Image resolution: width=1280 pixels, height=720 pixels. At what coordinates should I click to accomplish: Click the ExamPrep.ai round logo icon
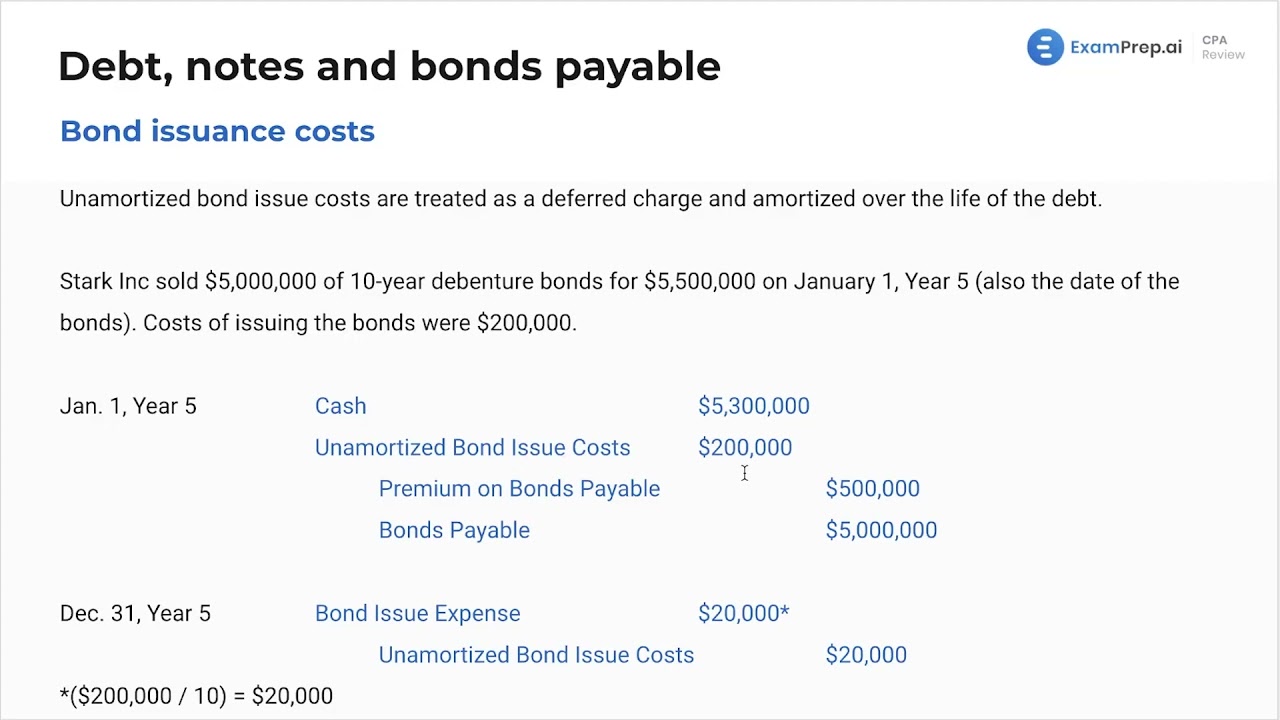click(x=1045, y=47)
